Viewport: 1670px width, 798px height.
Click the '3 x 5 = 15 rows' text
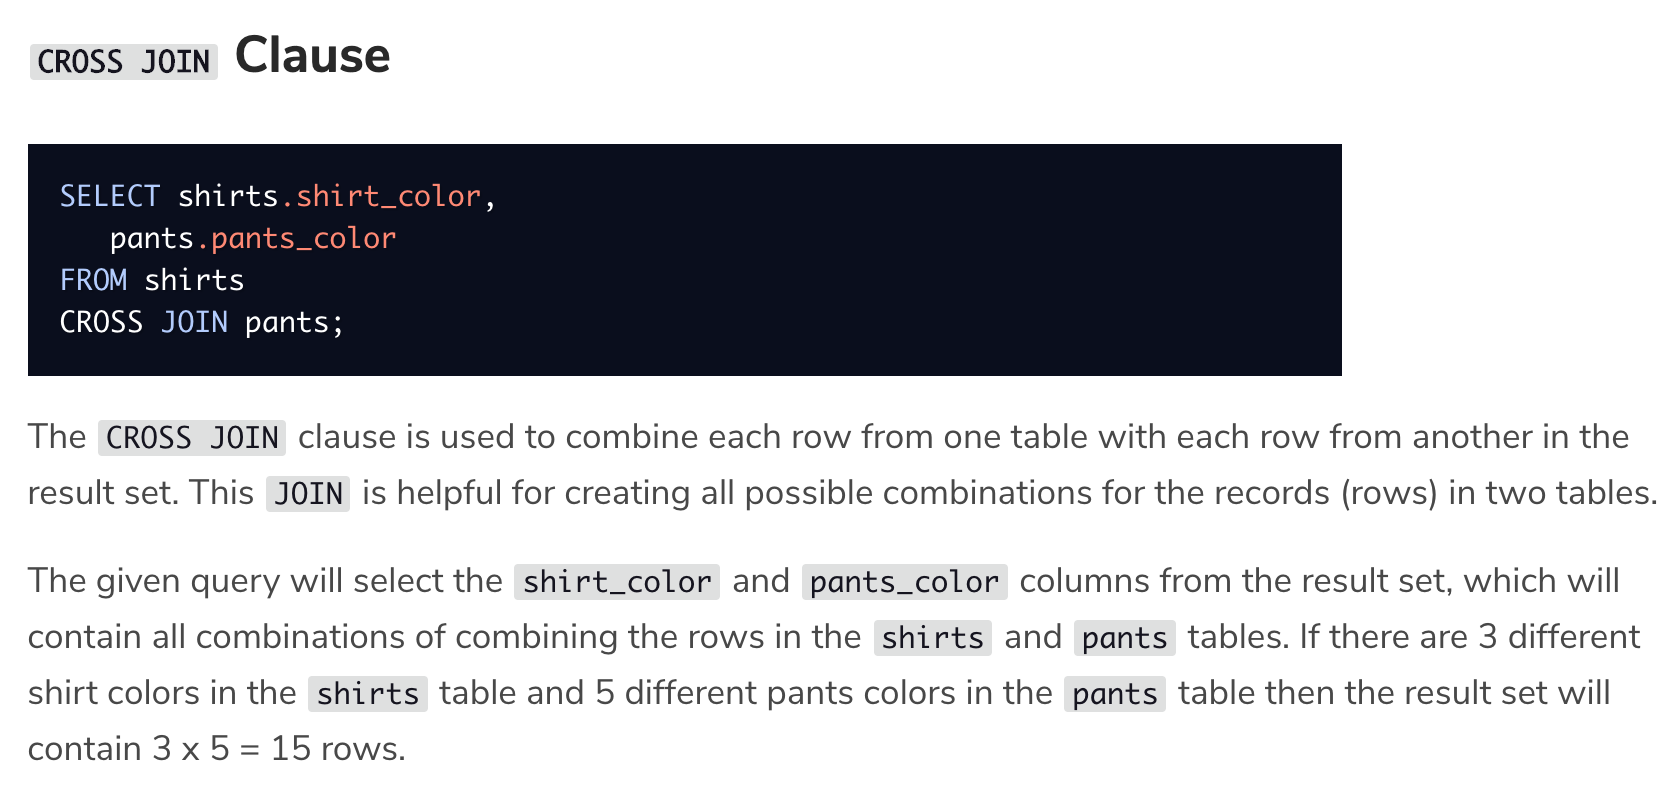tap(279, 749)
